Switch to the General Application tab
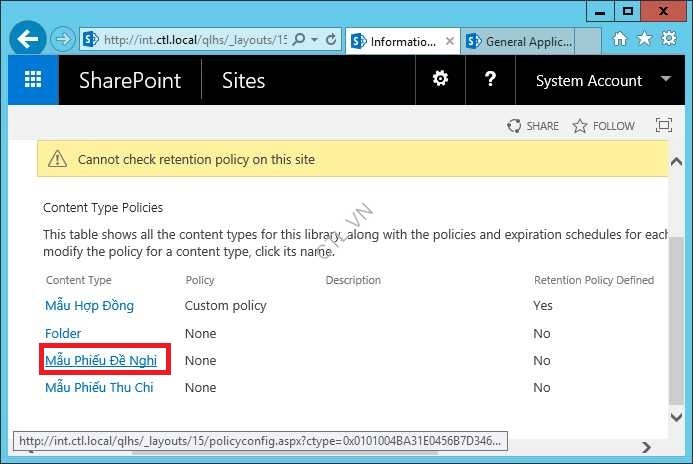The image size is (693, 464). pos(528,42)
